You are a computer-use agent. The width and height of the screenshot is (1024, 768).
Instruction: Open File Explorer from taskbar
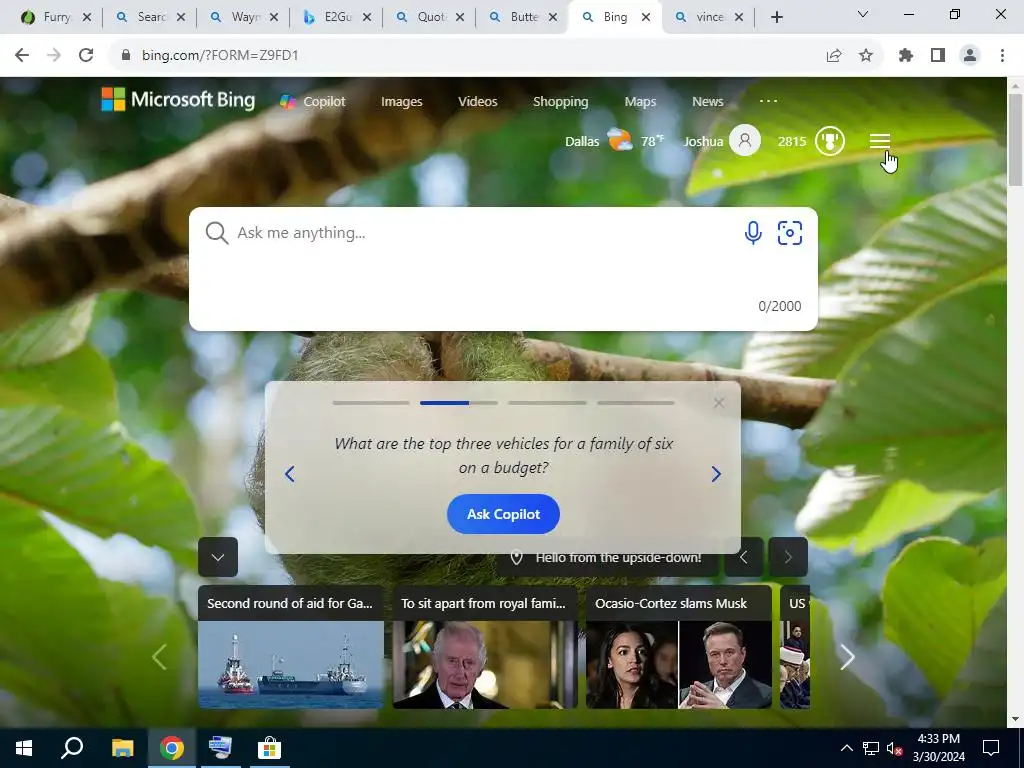122,748
